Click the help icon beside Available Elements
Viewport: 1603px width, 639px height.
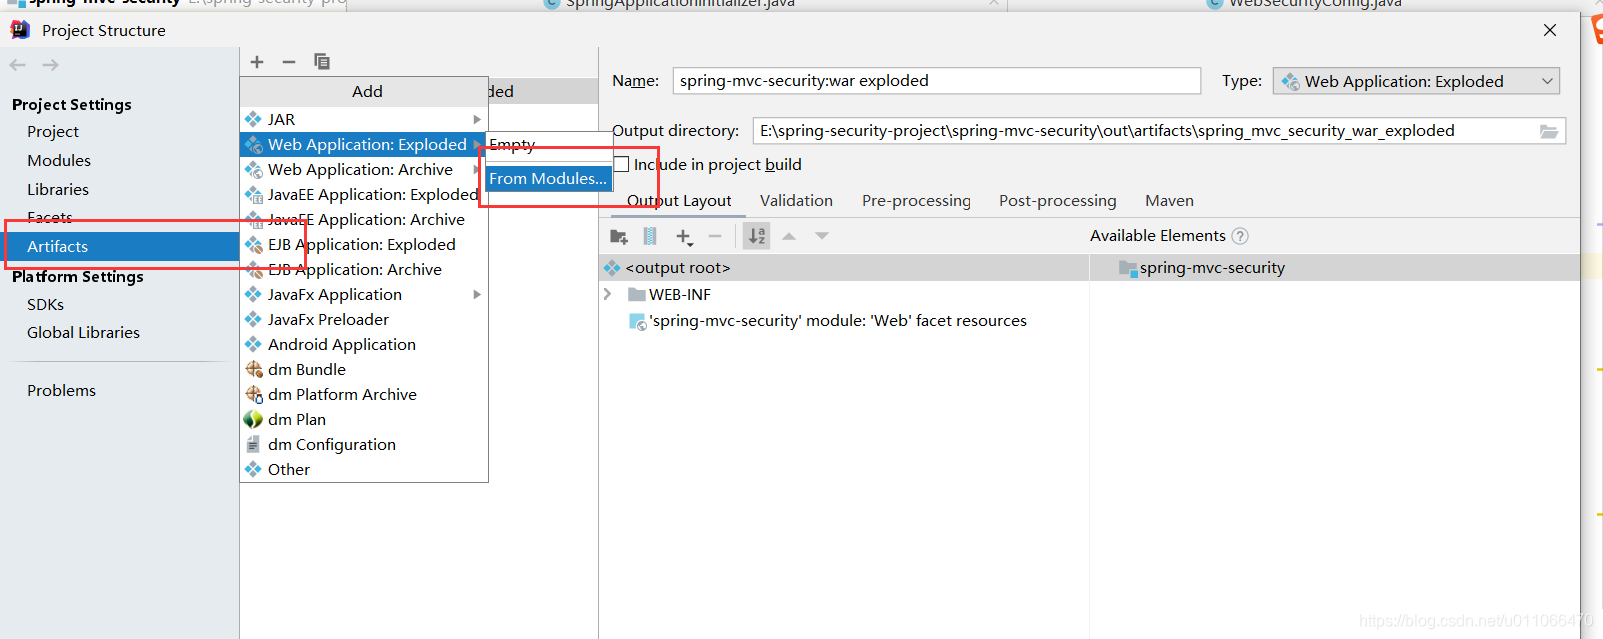(x=1240, y=236)
